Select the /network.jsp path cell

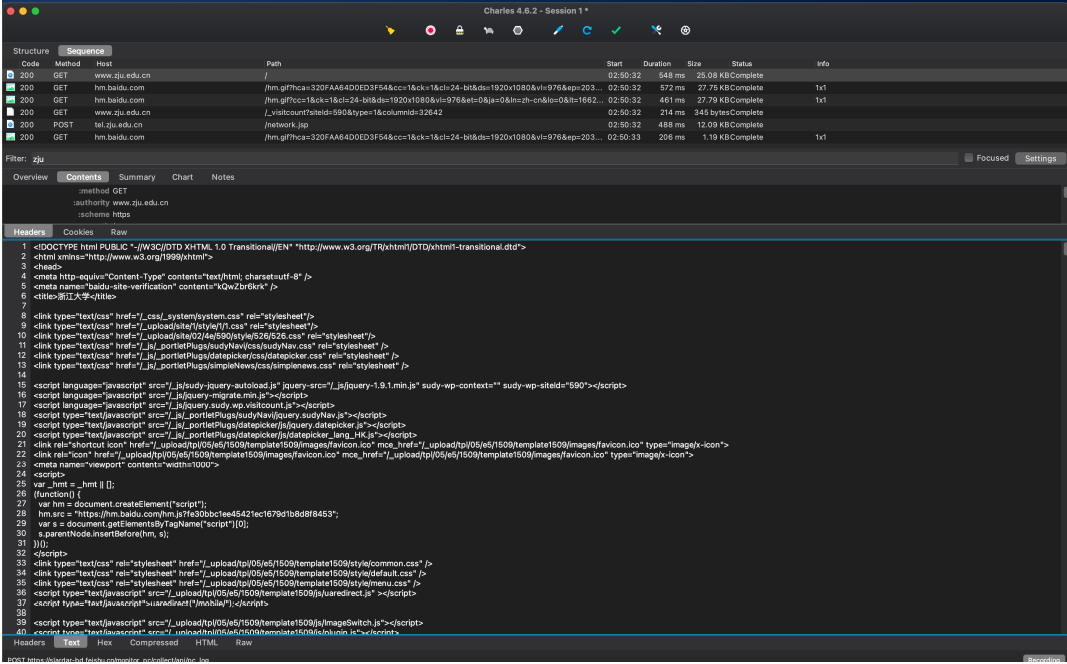pos(286,124)
